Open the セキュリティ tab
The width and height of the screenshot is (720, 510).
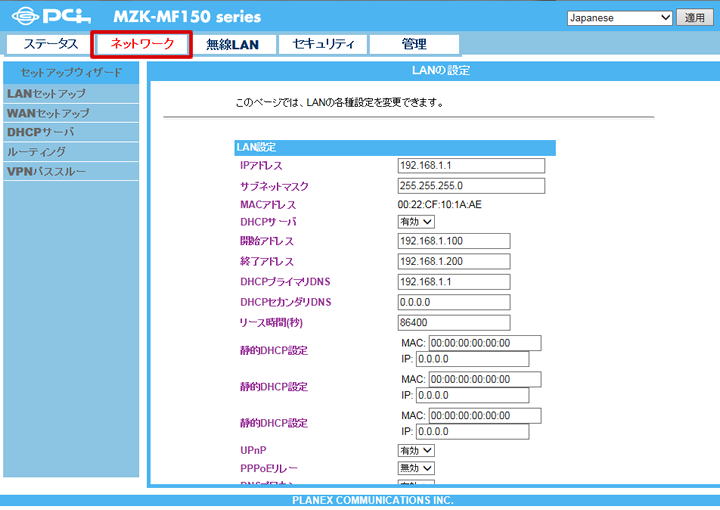point(323,44)
